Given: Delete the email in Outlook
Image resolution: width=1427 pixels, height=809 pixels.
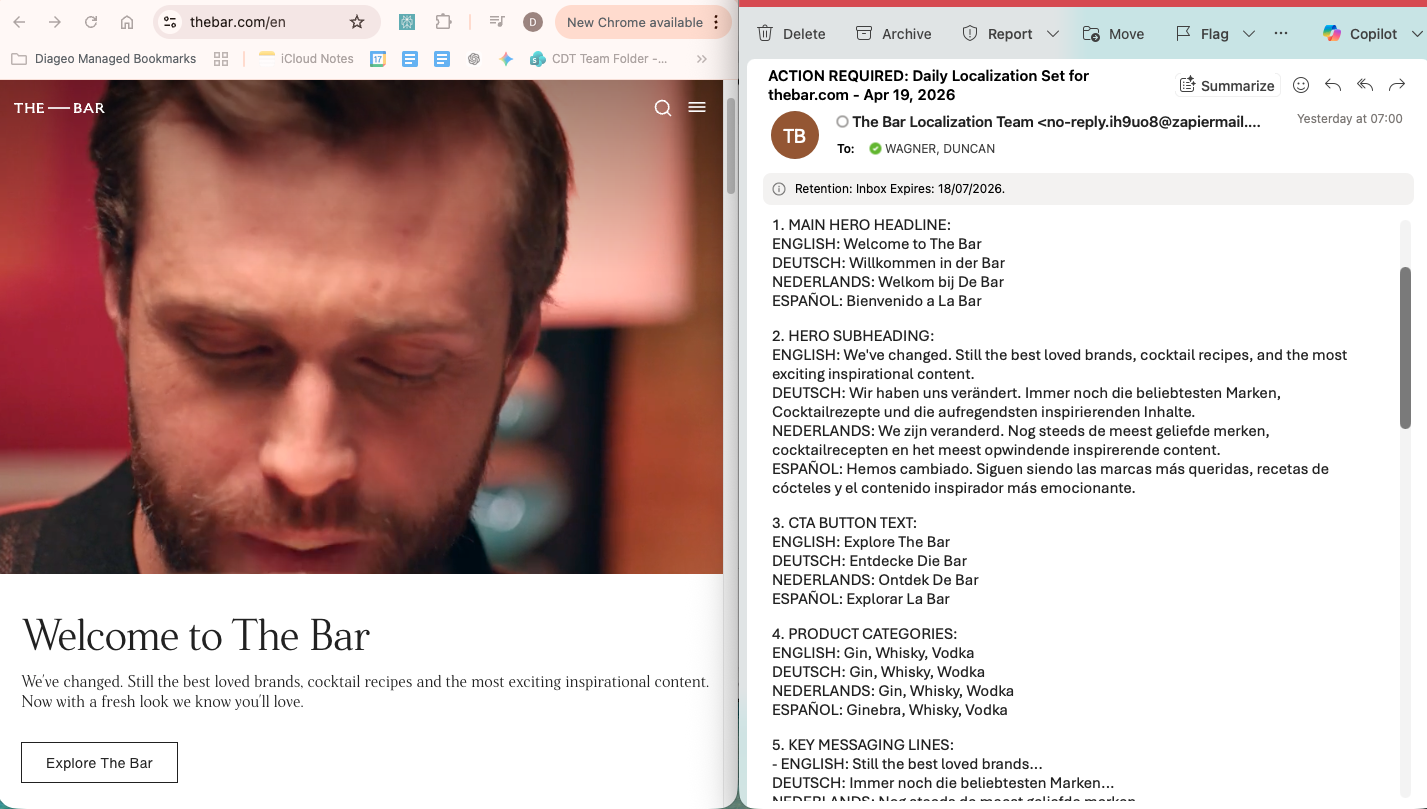Looking at the screenshot, I should click(x=791, y=34).
